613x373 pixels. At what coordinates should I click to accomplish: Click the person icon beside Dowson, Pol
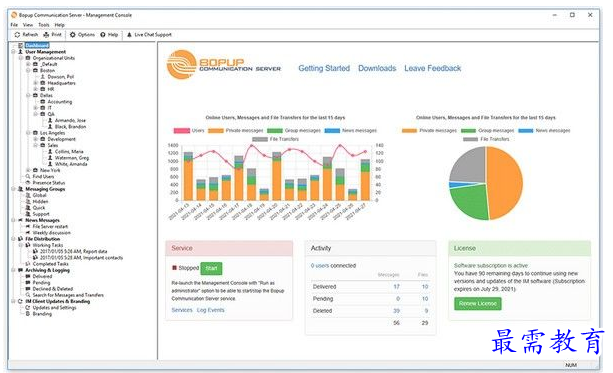click(x=43, y=77)
